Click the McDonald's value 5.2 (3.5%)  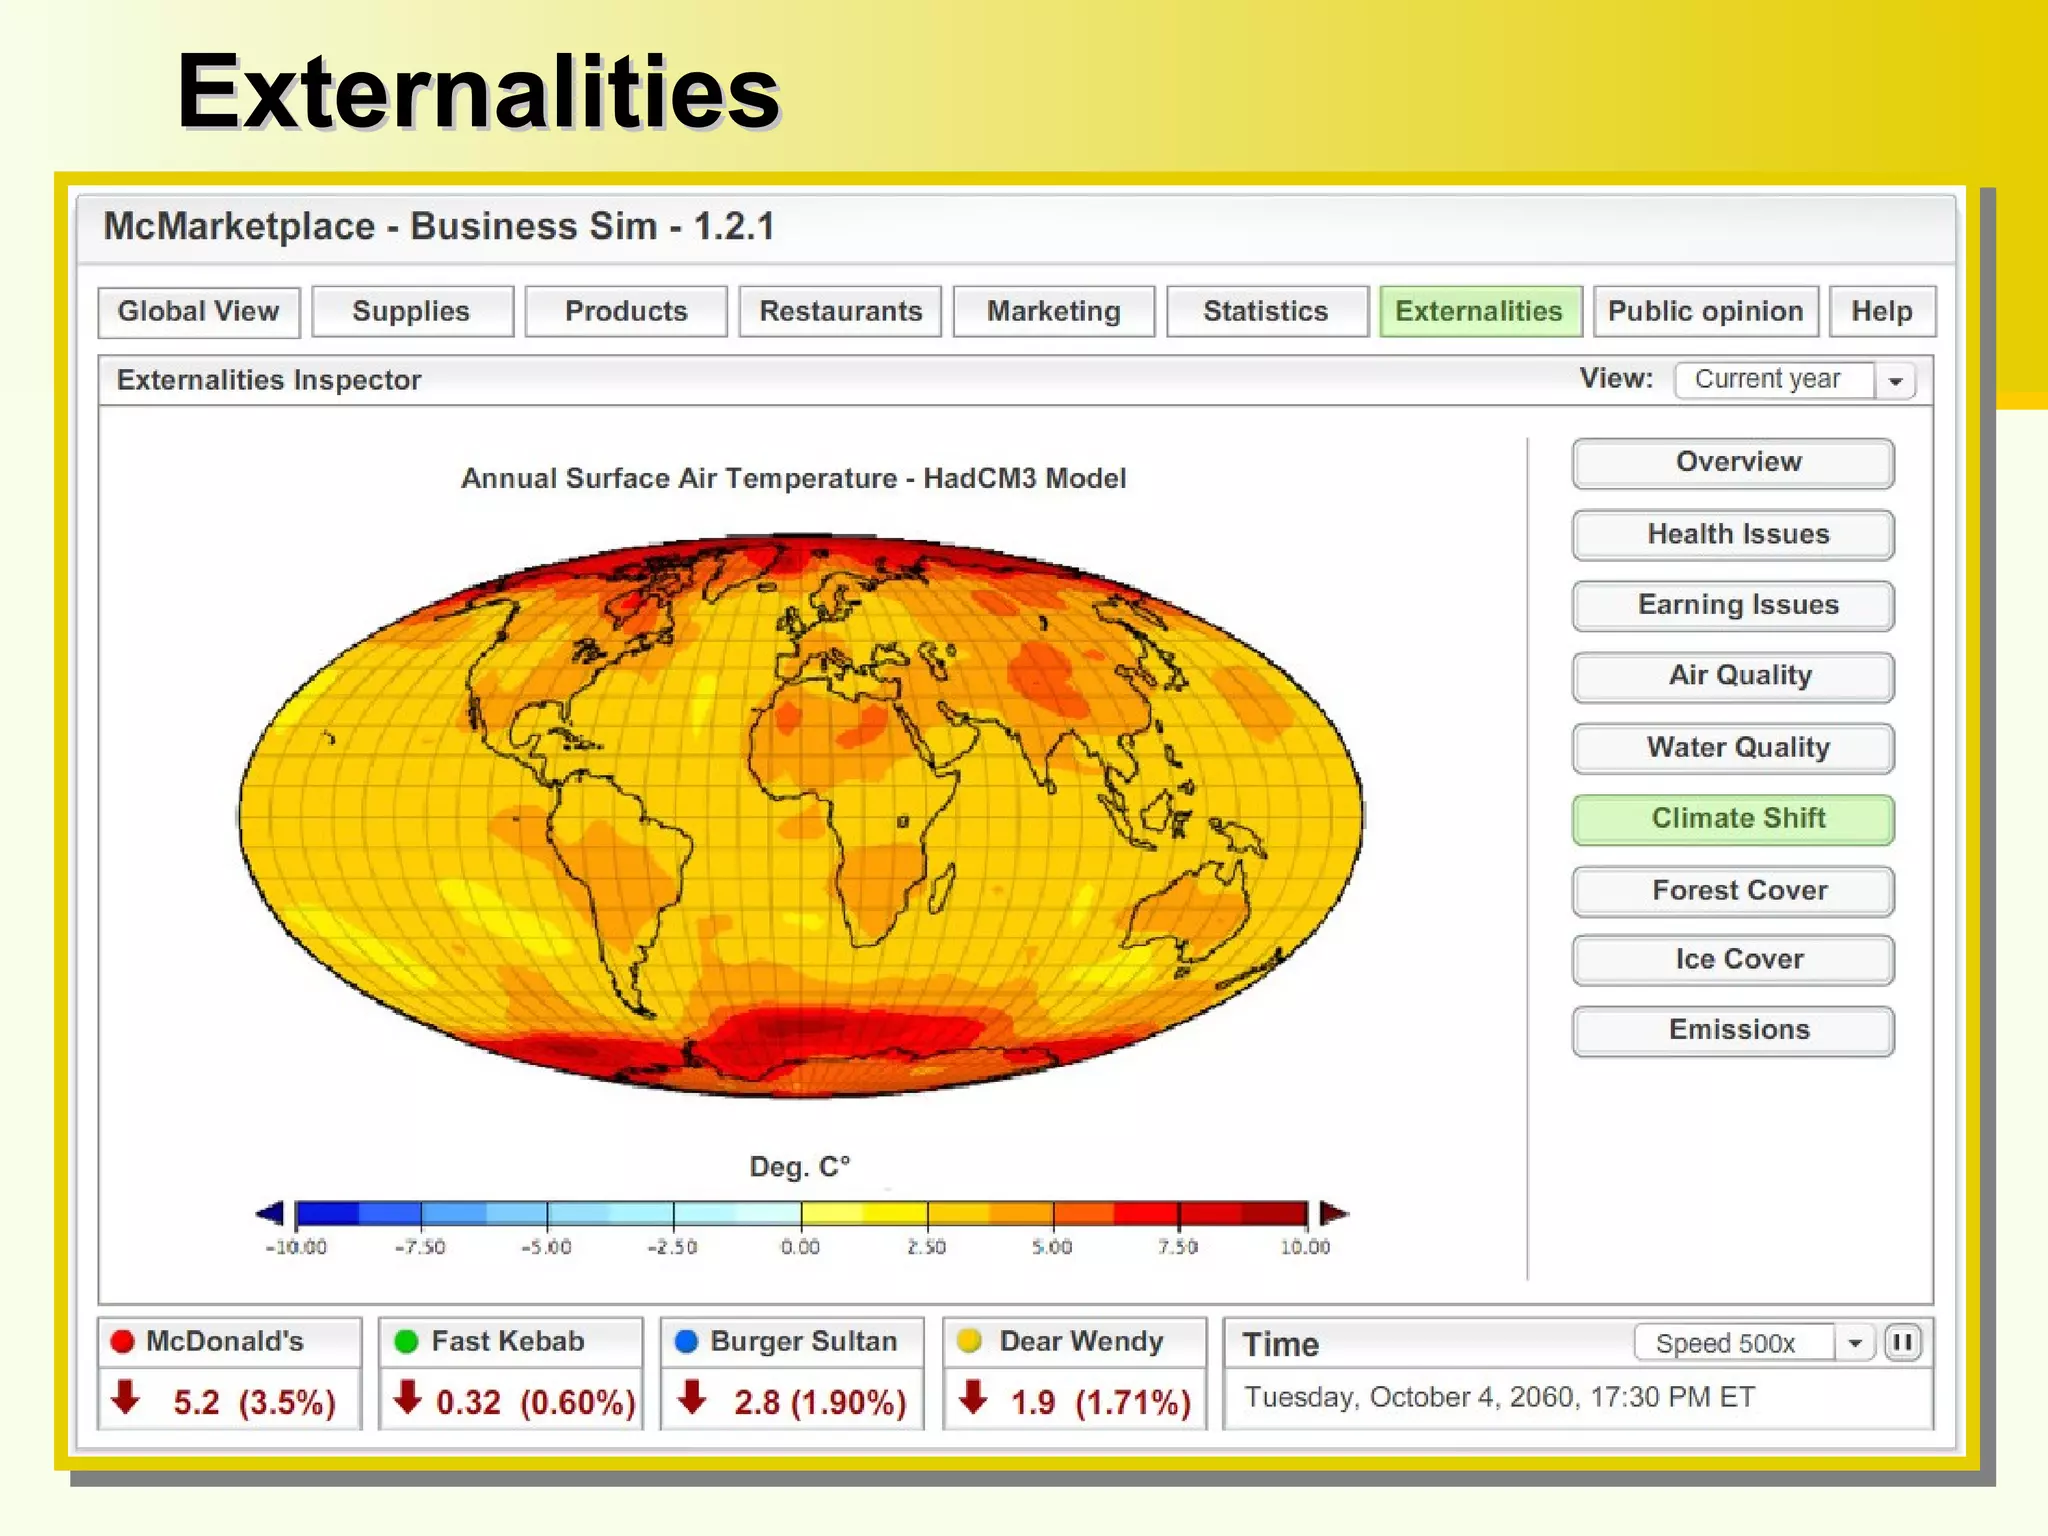pyautogui.click(x=254, y=1402)
